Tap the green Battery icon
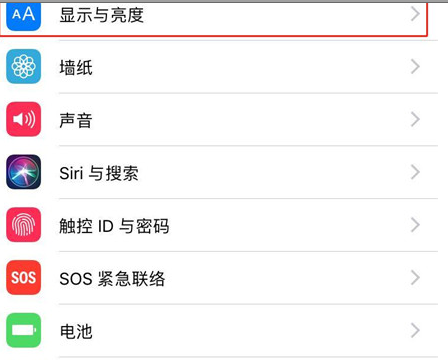The width and height of the screenshot is (448, 360). 23,330
